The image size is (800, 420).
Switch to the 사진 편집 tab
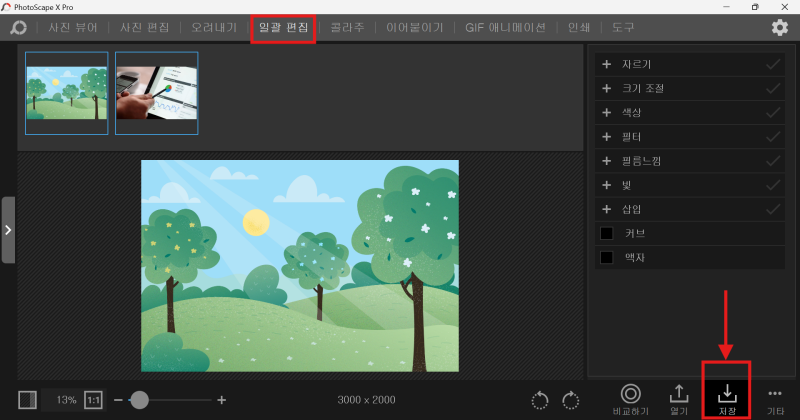click(x=144, y=28)
